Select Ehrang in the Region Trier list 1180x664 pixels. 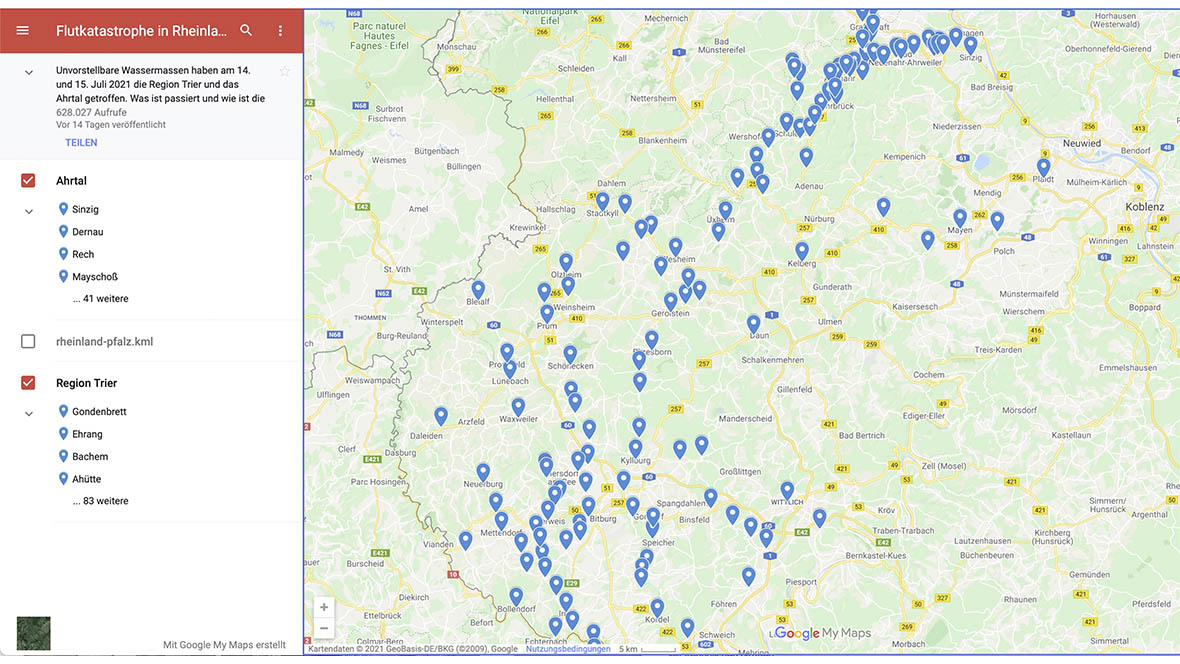pos(87,434)
